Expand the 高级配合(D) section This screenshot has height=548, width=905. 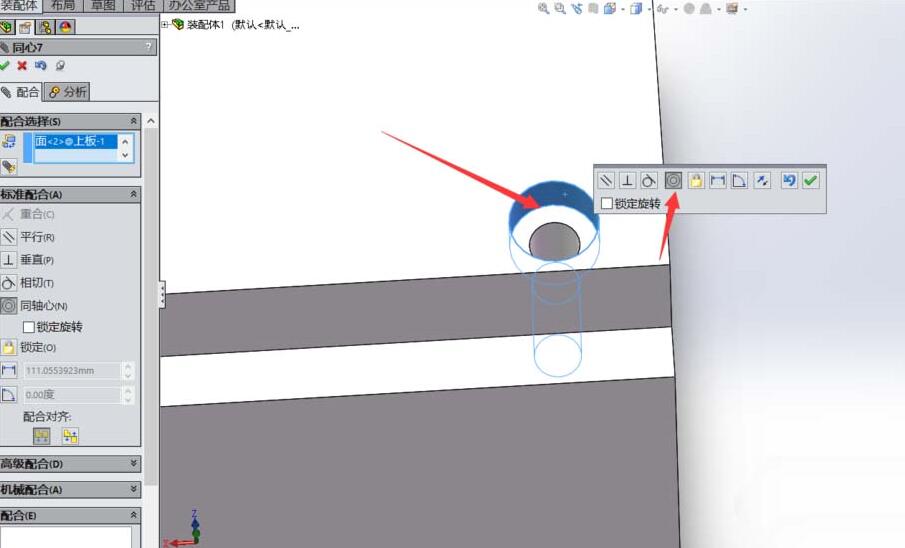pos(133,463)
